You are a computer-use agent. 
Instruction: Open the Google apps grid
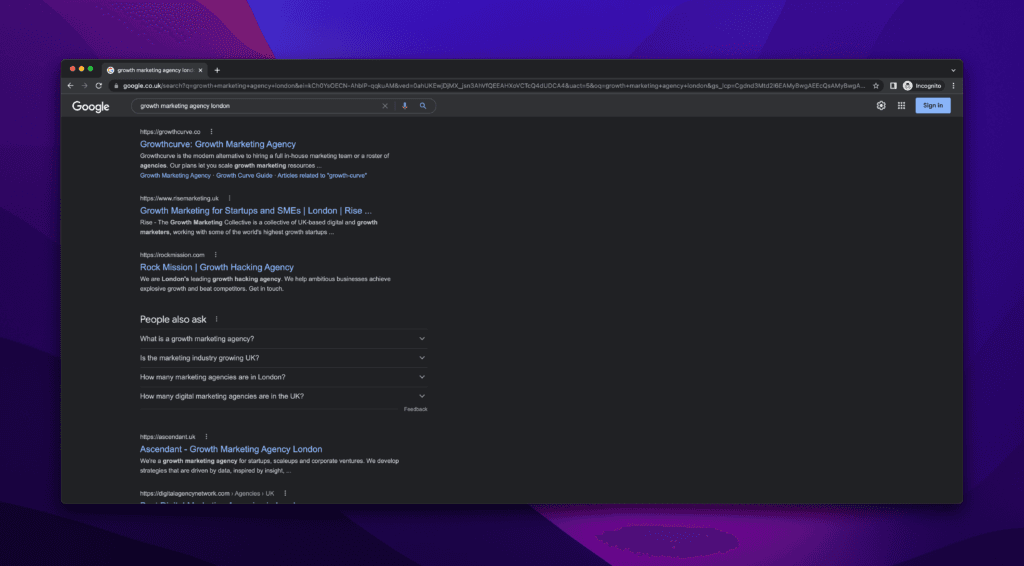901,105
